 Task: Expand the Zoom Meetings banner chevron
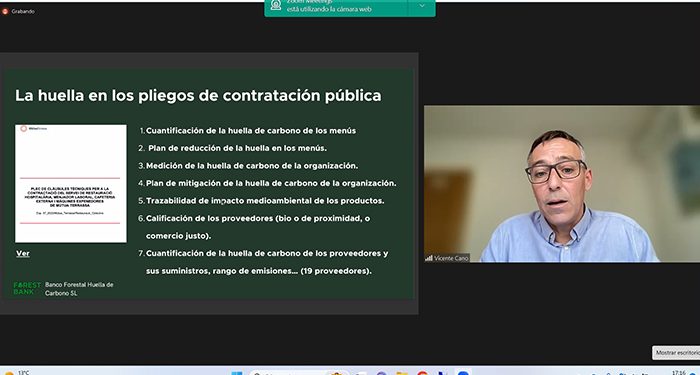point(421,6)
